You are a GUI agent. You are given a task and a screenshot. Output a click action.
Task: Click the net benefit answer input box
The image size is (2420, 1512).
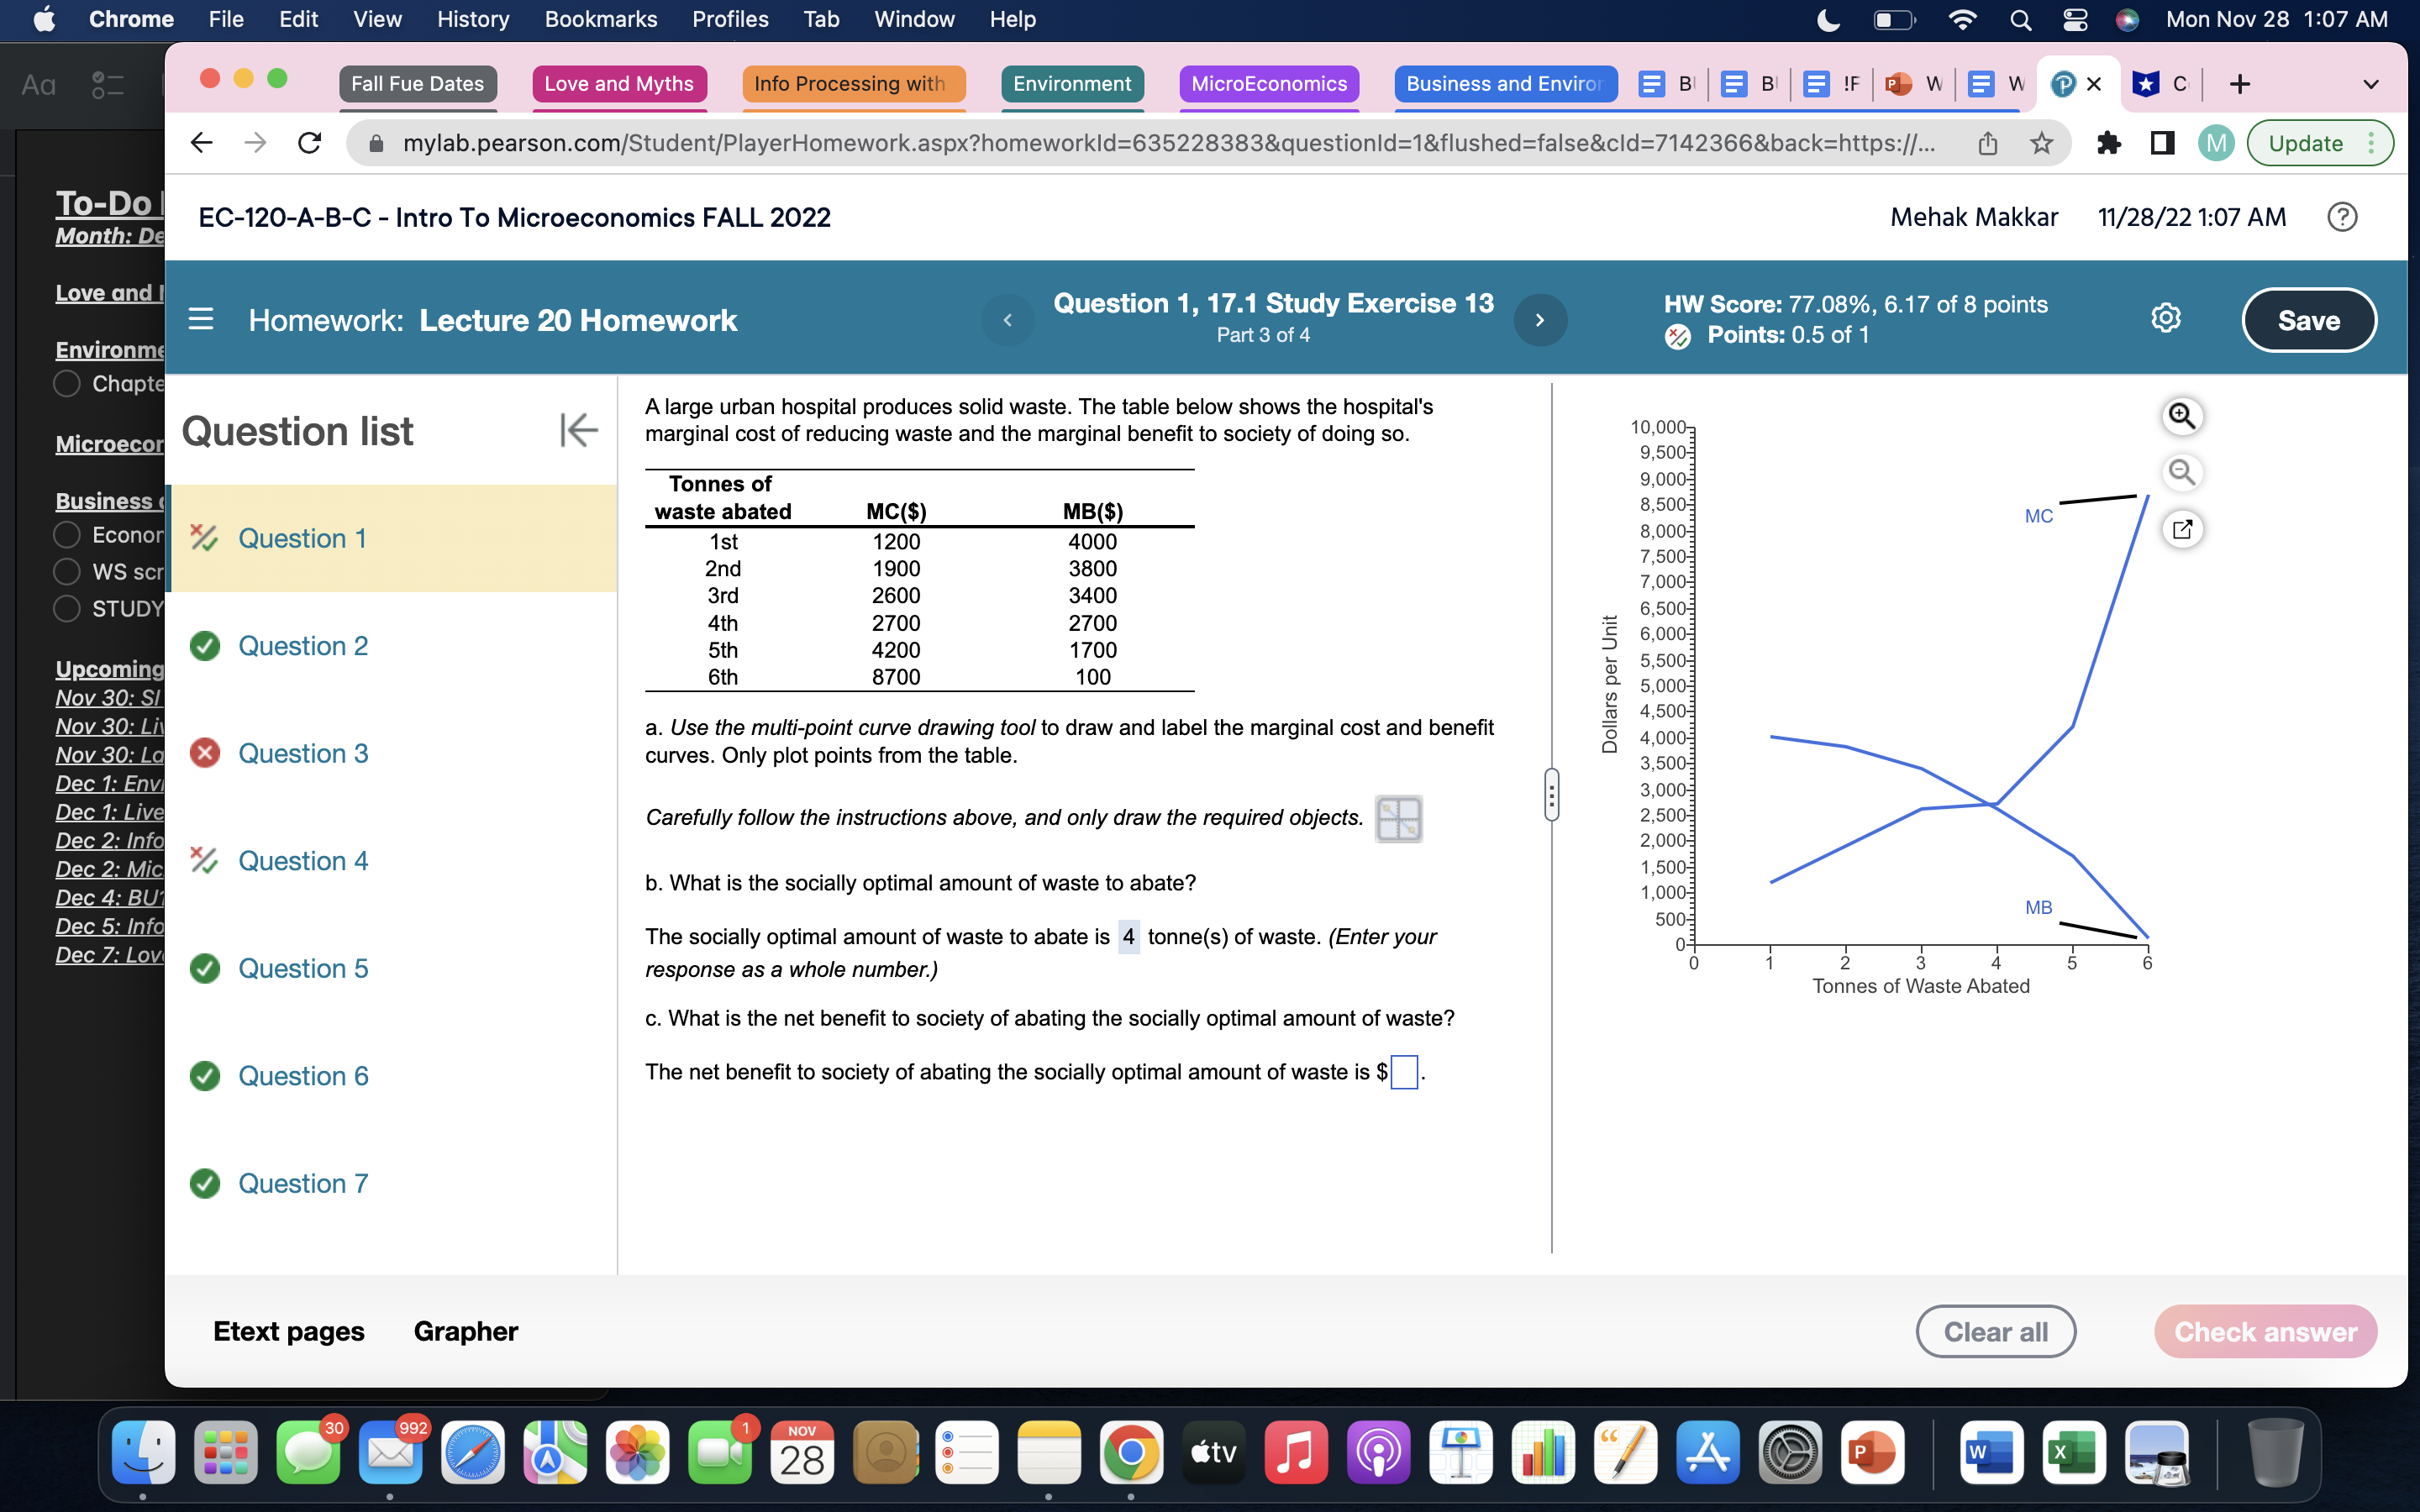(1404, 1072)
